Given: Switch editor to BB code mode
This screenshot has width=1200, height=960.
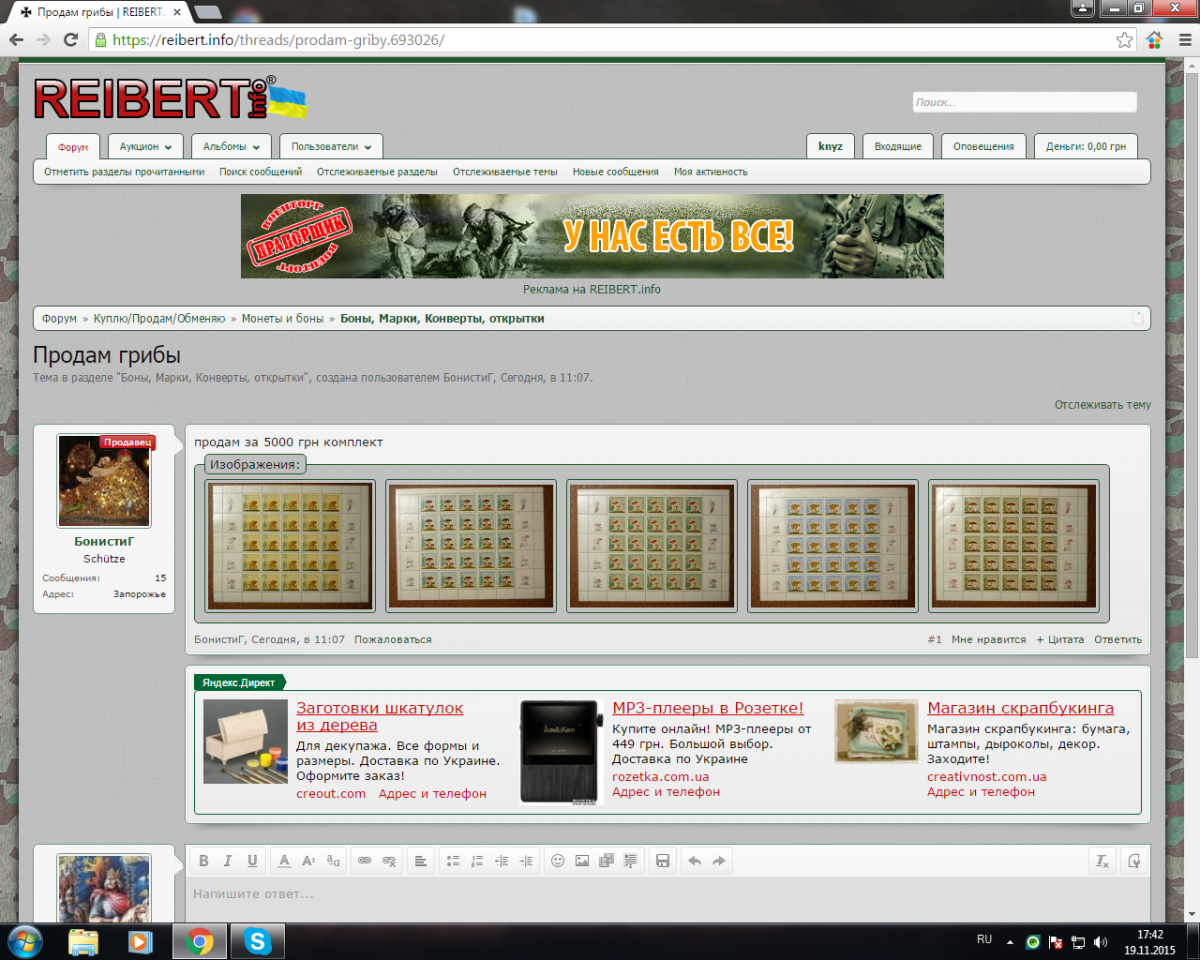Looking at the screenshot, I should pos(1134,861).
